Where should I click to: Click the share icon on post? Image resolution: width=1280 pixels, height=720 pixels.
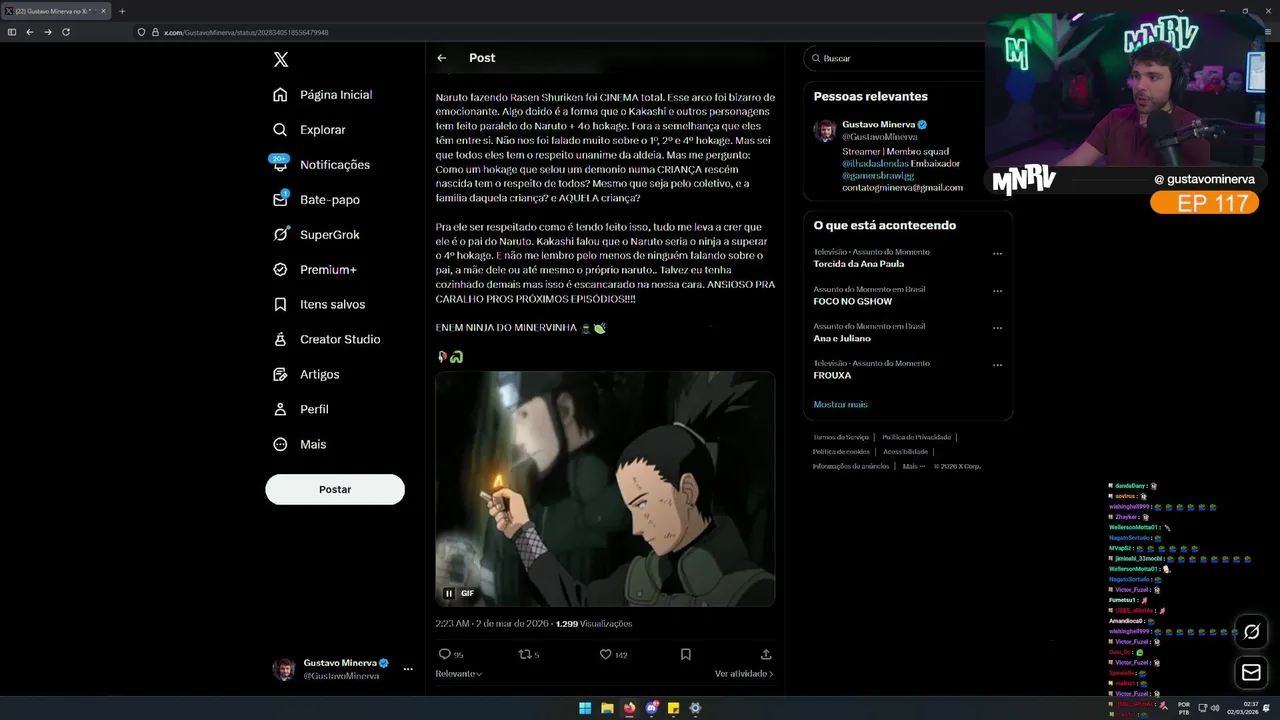click(x=766, y=654)
